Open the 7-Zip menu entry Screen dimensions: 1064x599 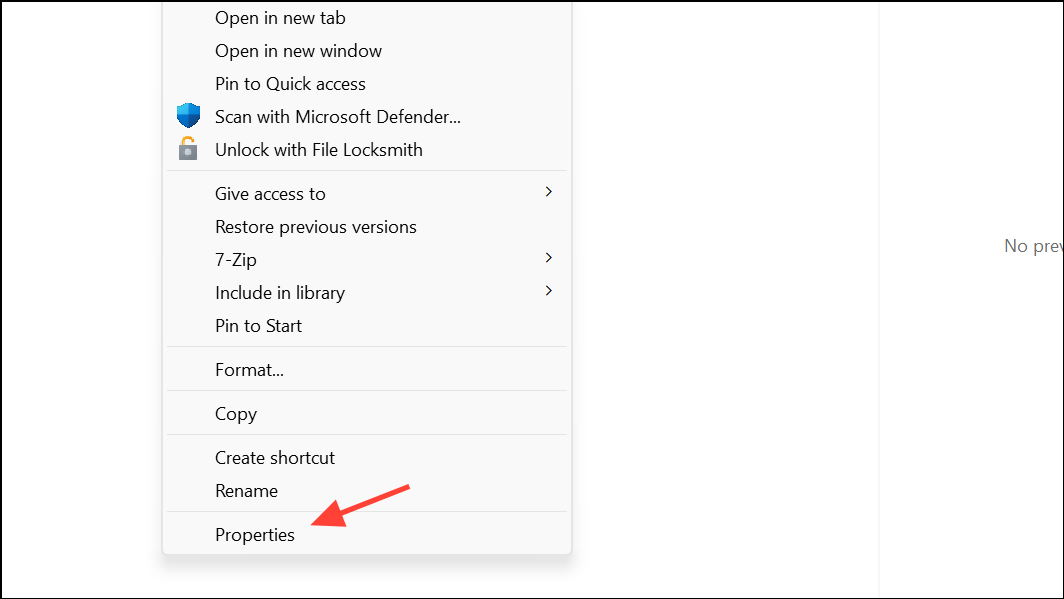pos(237,258)
